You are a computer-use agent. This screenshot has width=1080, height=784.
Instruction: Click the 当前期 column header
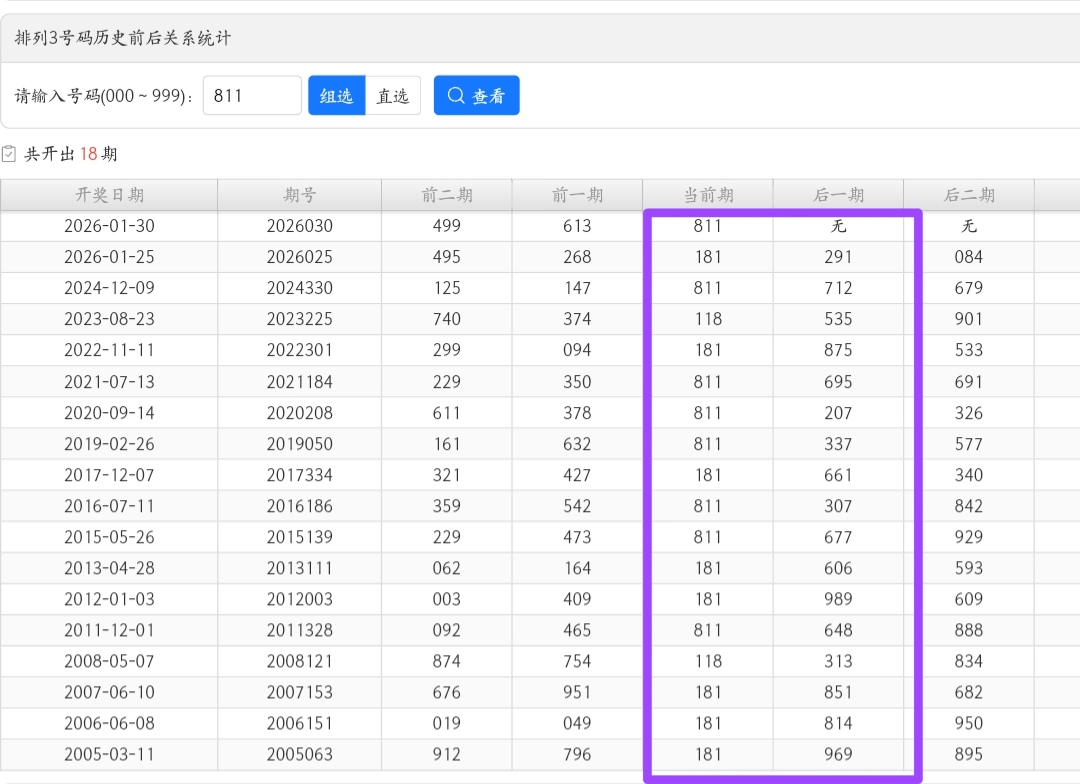point(707,195)
